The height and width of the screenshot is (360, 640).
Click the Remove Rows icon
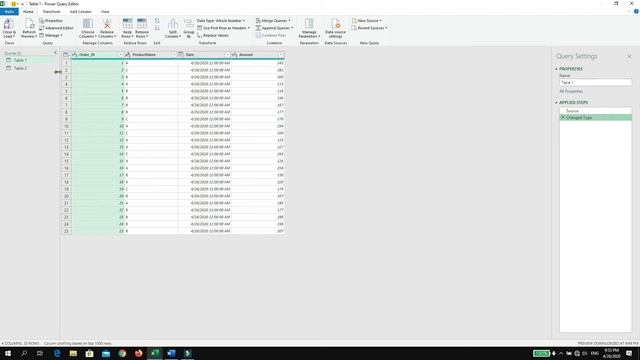(142, 24)
